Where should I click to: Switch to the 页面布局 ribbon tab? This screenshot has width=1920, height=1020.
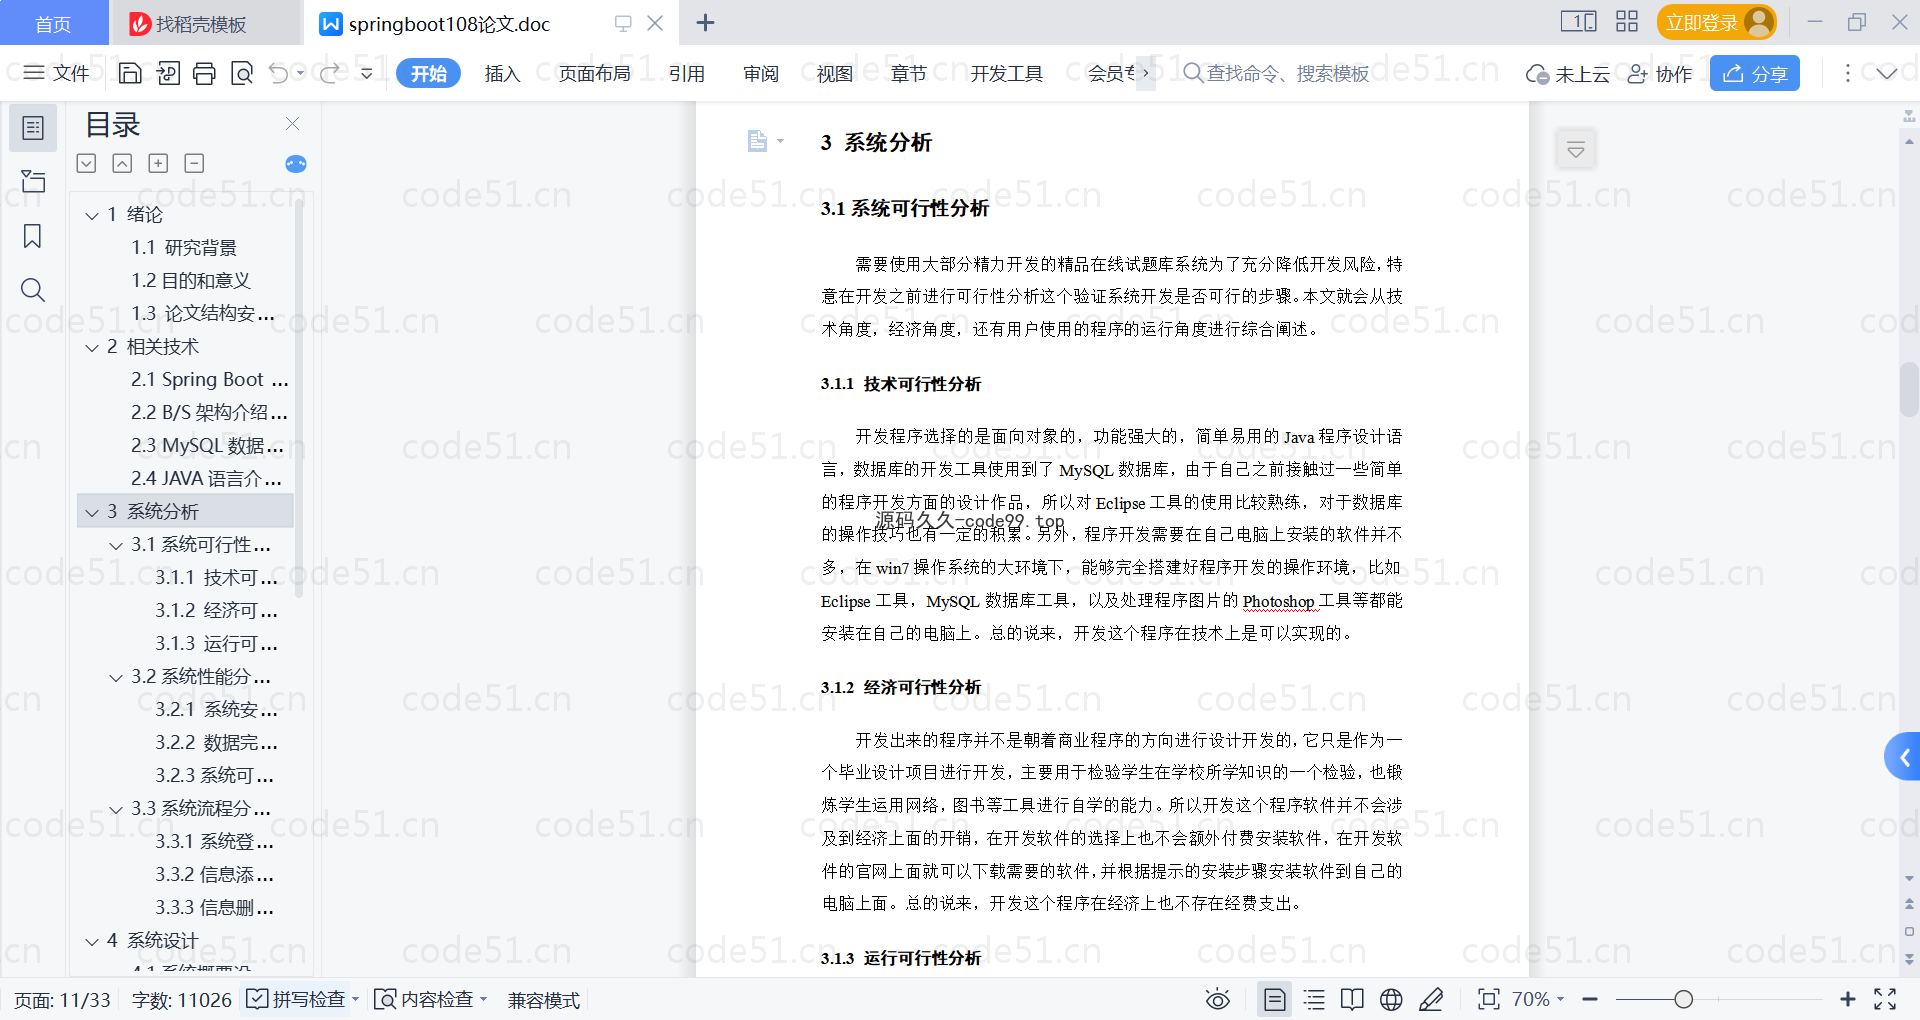coord(594,73)
